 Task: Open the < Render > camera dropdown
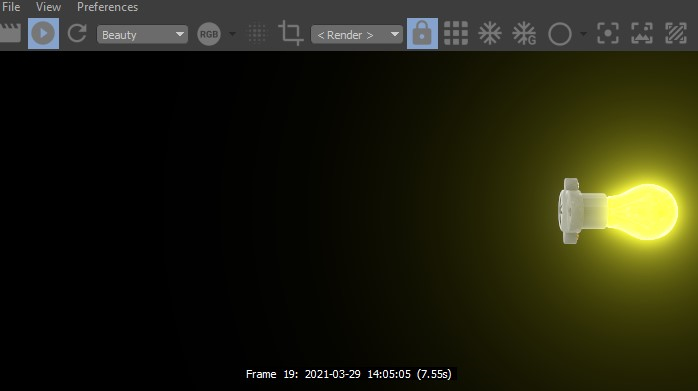[357, 34]
